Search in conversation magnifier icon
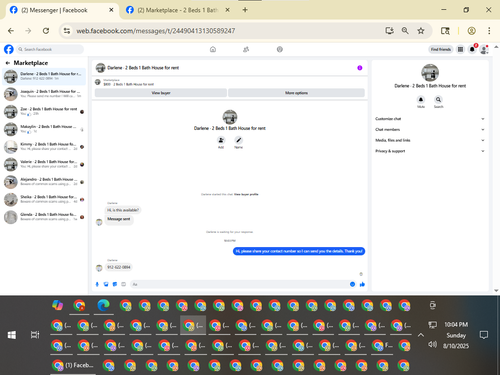 click(438, 99)
